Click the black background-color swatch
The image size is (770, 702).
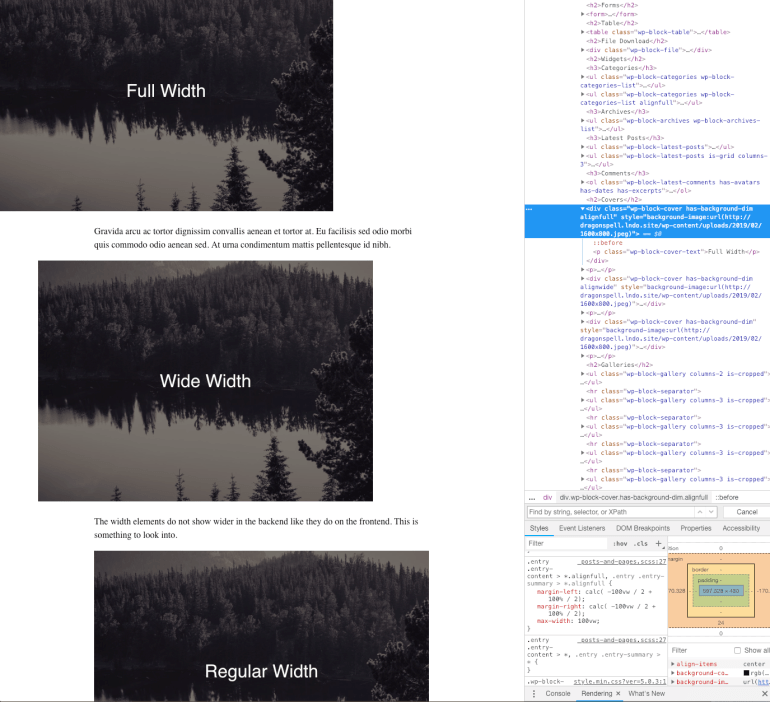point(746,673)
